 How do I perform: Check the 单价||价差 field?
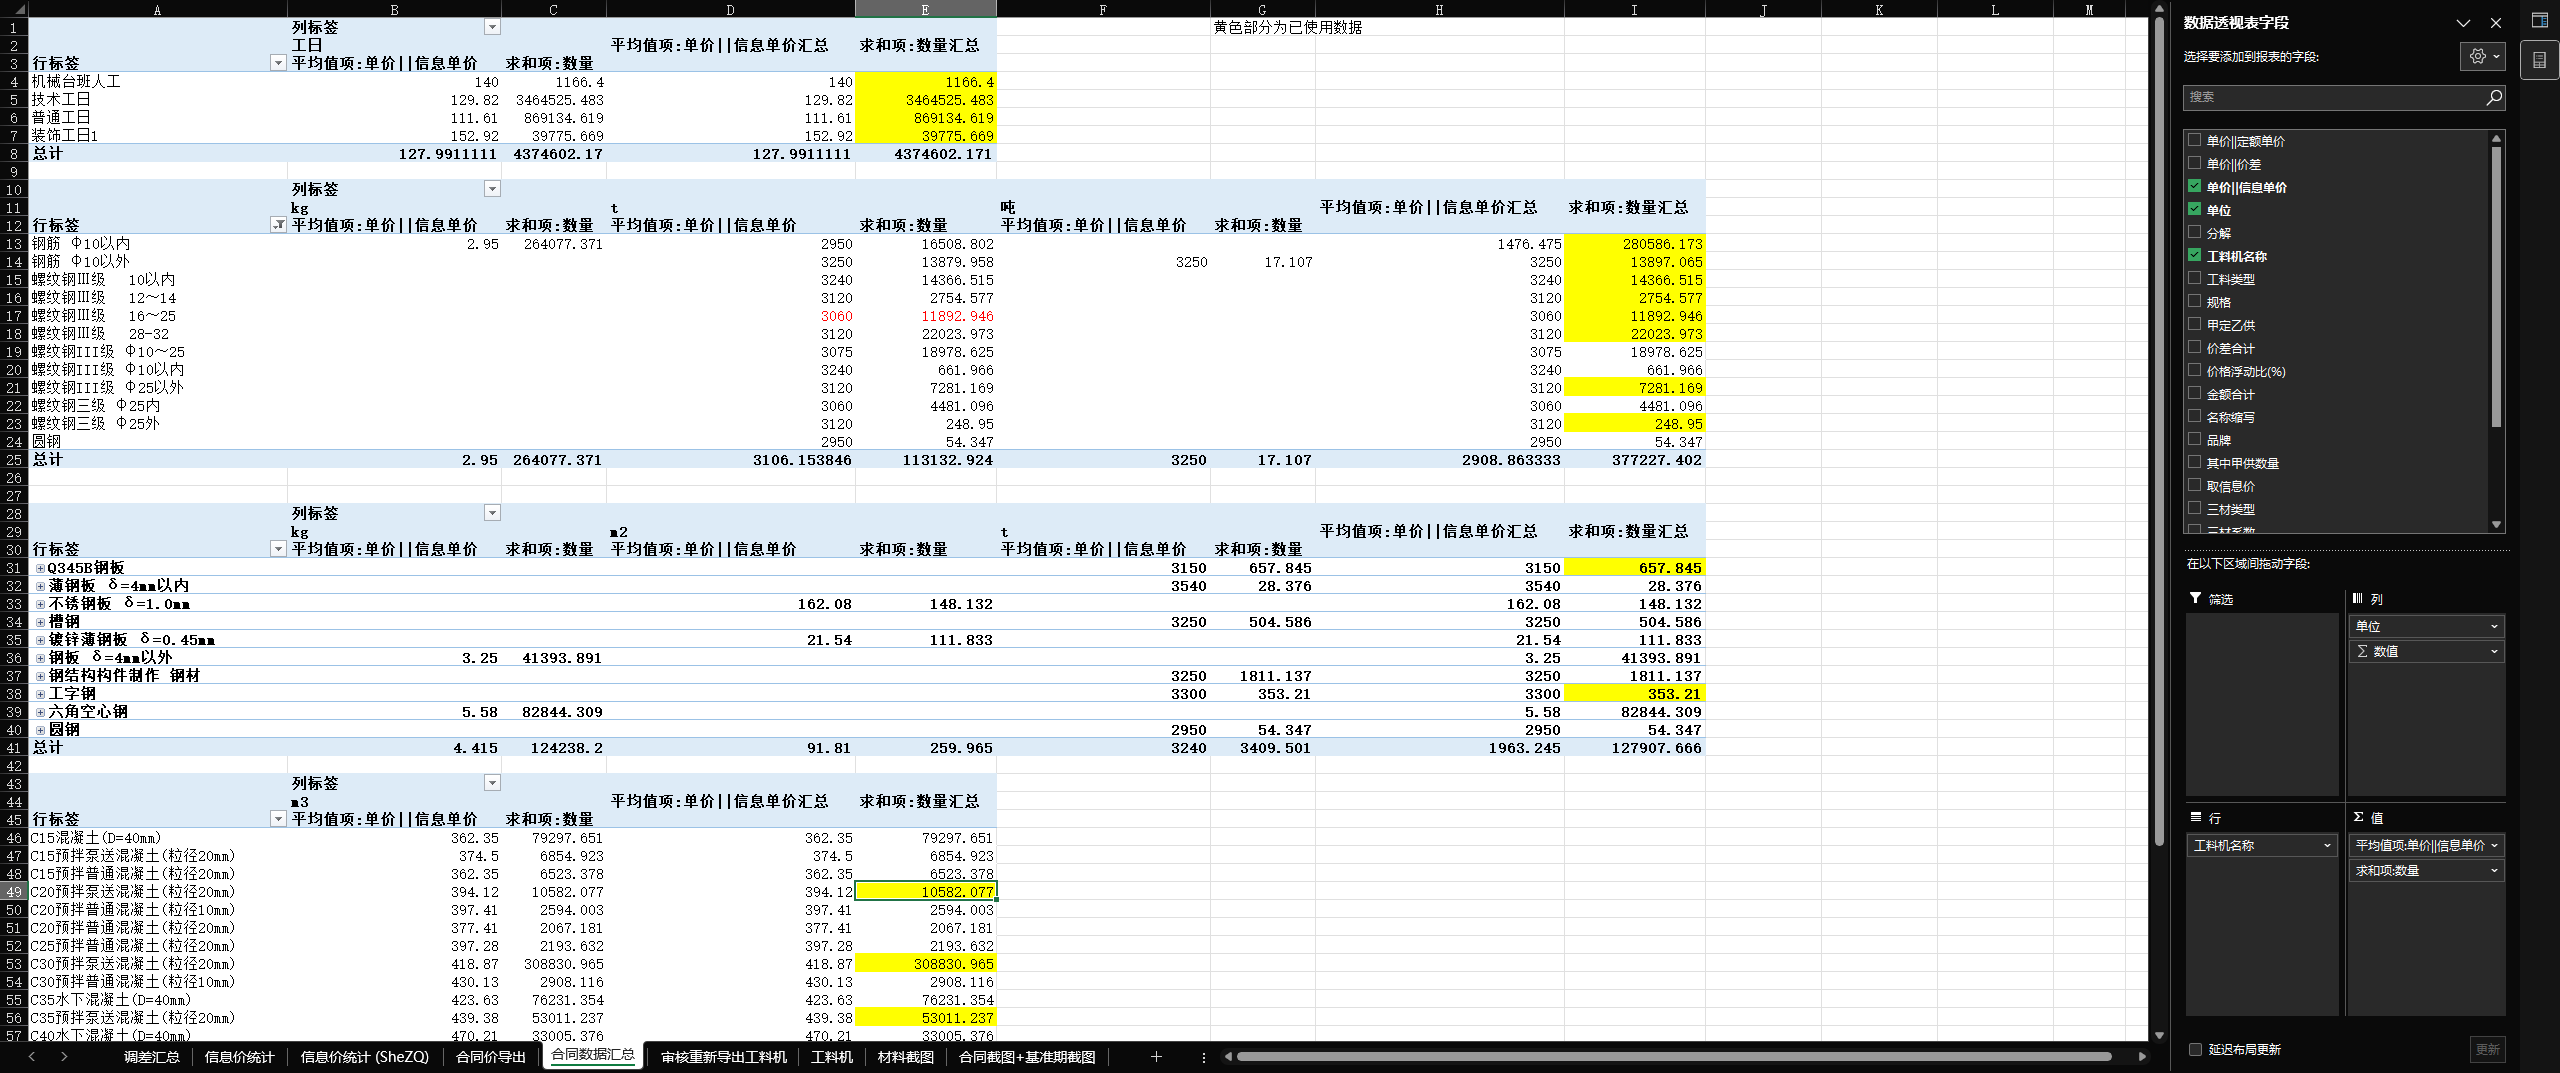pyautogui.click(x=2195, y=163)
